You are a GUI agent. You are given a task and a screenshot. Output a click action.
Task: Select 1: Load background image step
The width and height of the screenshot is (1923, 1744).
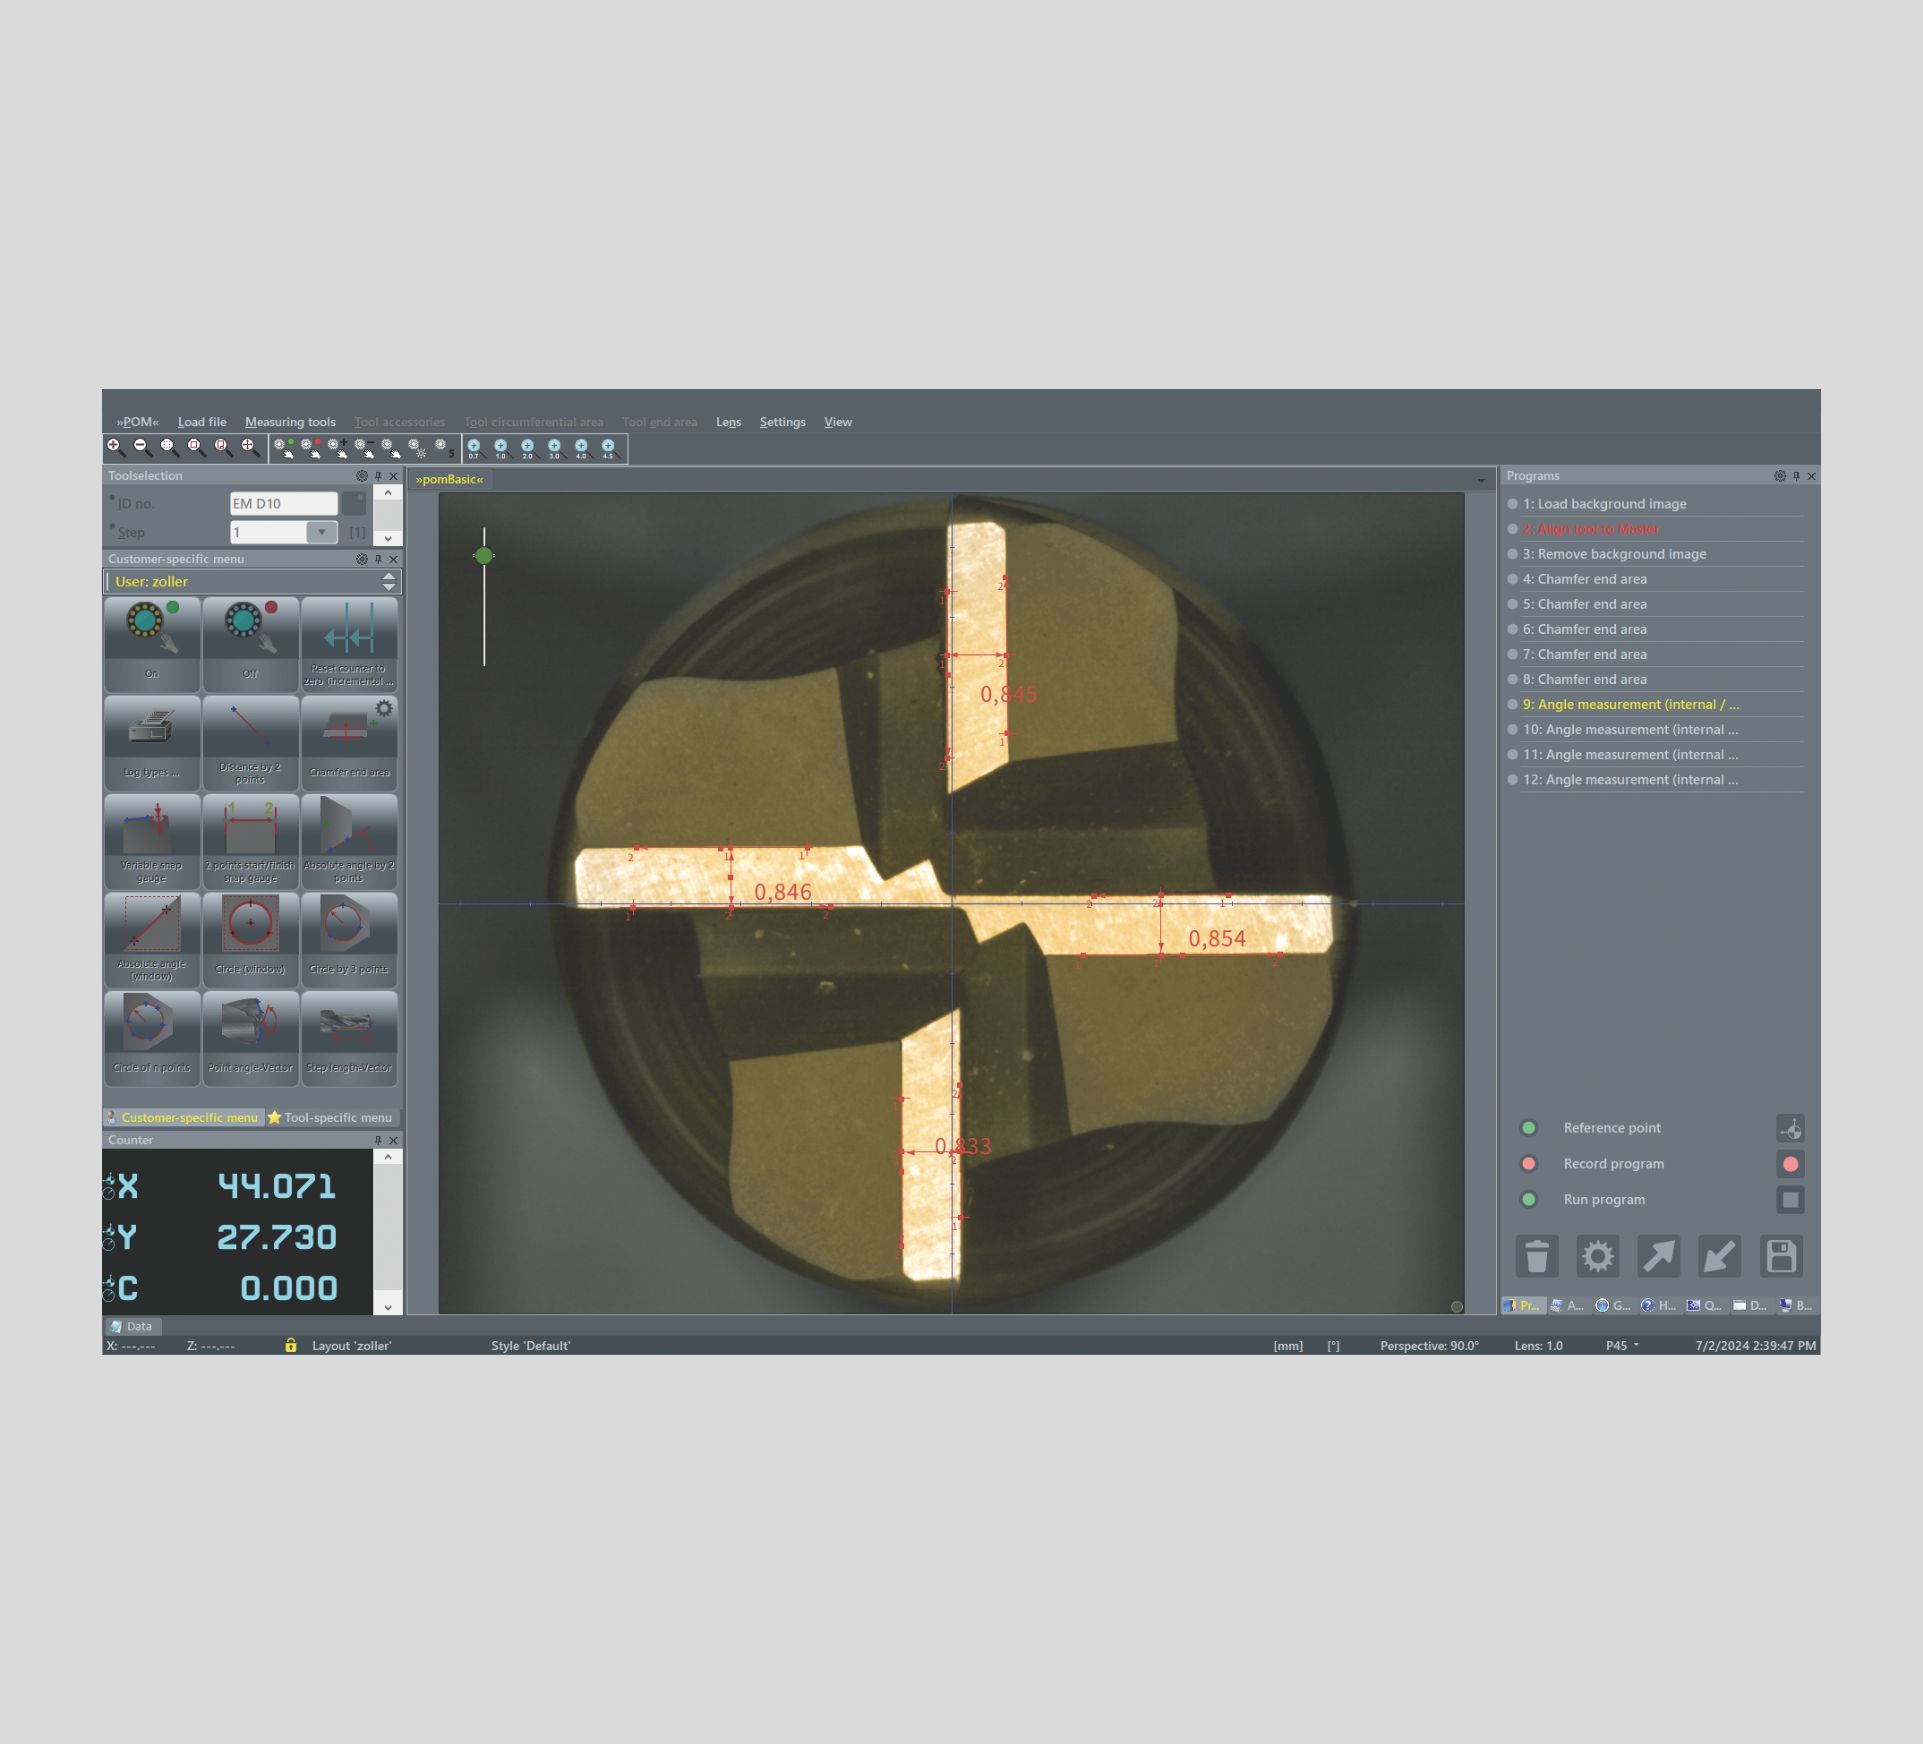(x=1604, y=504)
